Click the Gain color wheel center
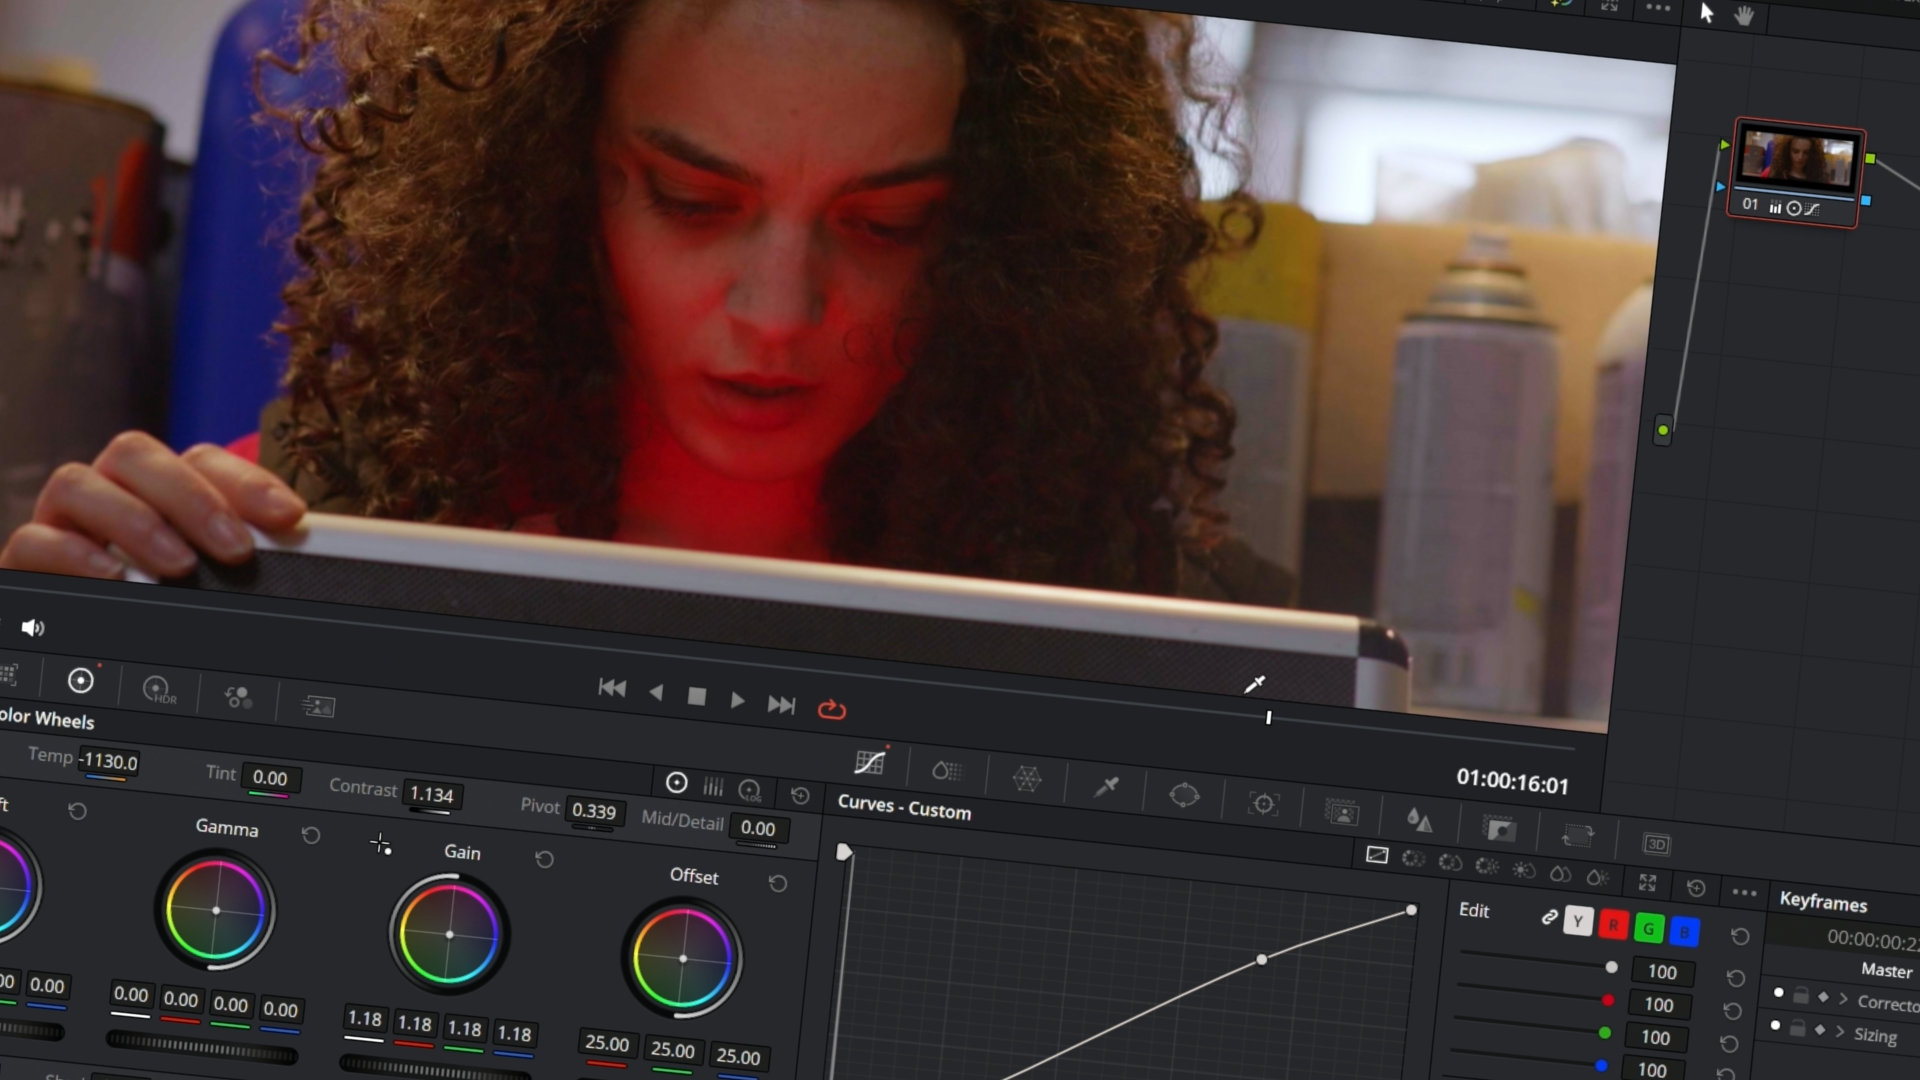The height and width of the screenshot is (1080, 1920). pyautogui.click(x=449, y=934)
